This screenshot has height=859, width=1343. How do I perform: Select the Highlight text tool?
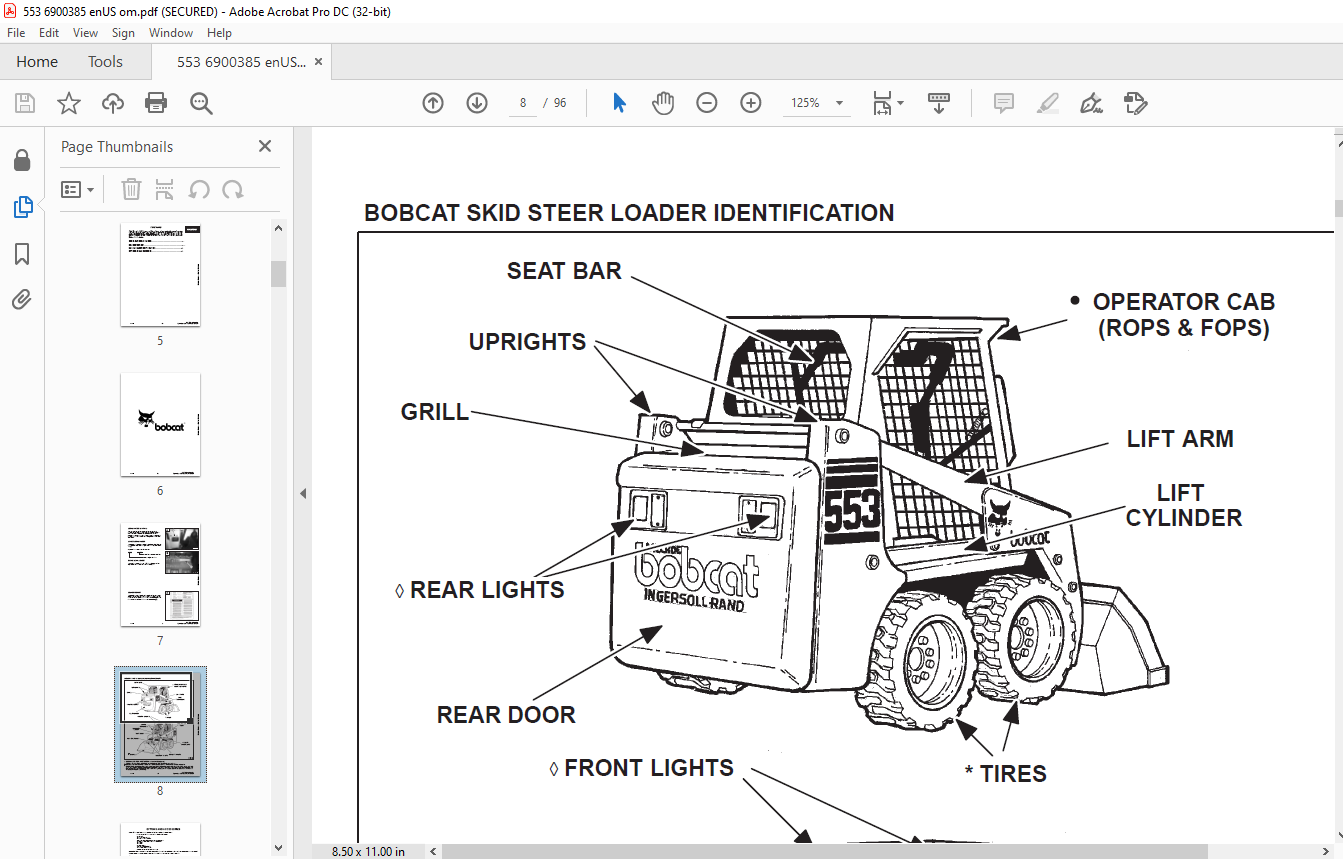1047,103
